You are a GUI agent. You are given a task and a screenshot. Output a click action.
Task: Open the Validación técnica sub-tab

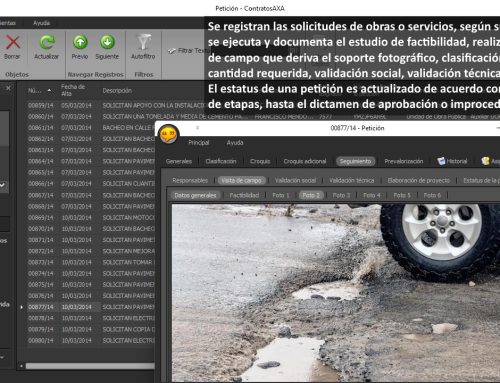pos(352,180)
